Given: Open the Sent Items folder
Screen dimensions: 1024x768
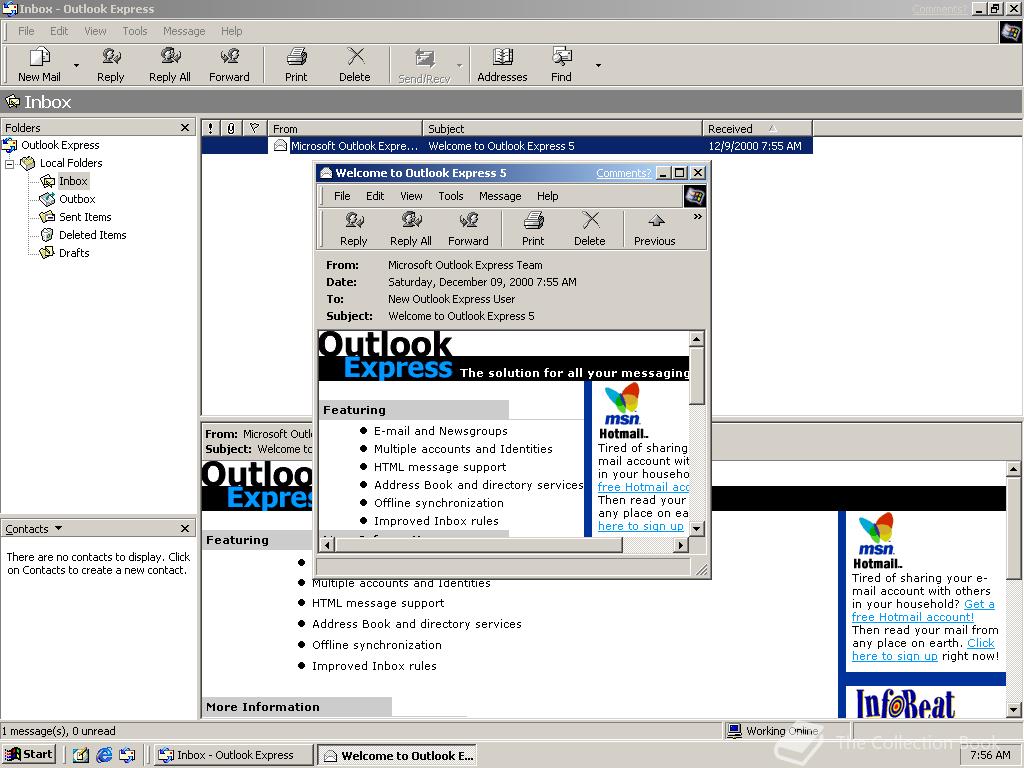Looking at the screenshot, I should pos(85,217).
